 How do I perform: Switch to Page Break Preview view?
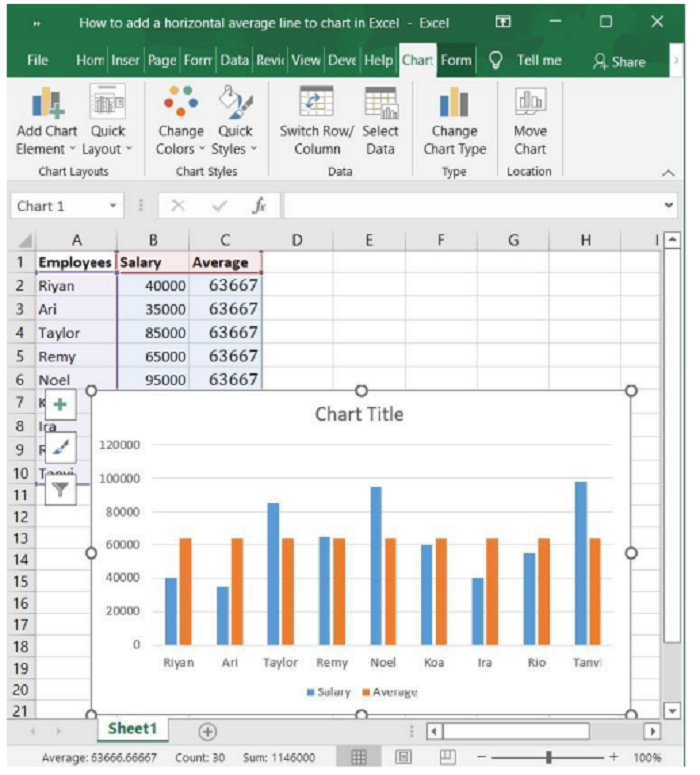pos(447,757)
